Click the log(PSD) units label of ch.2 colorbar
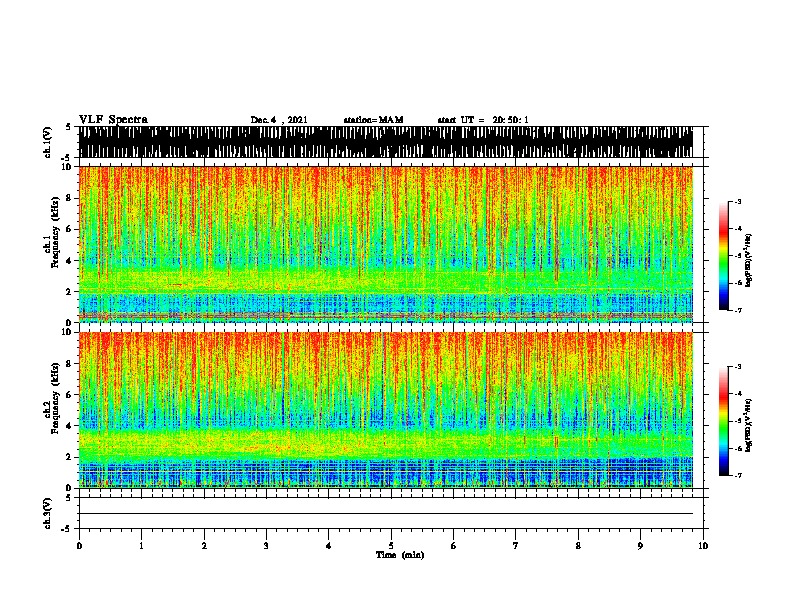Screen dimensions: 792x612 (x=749, y=425)
